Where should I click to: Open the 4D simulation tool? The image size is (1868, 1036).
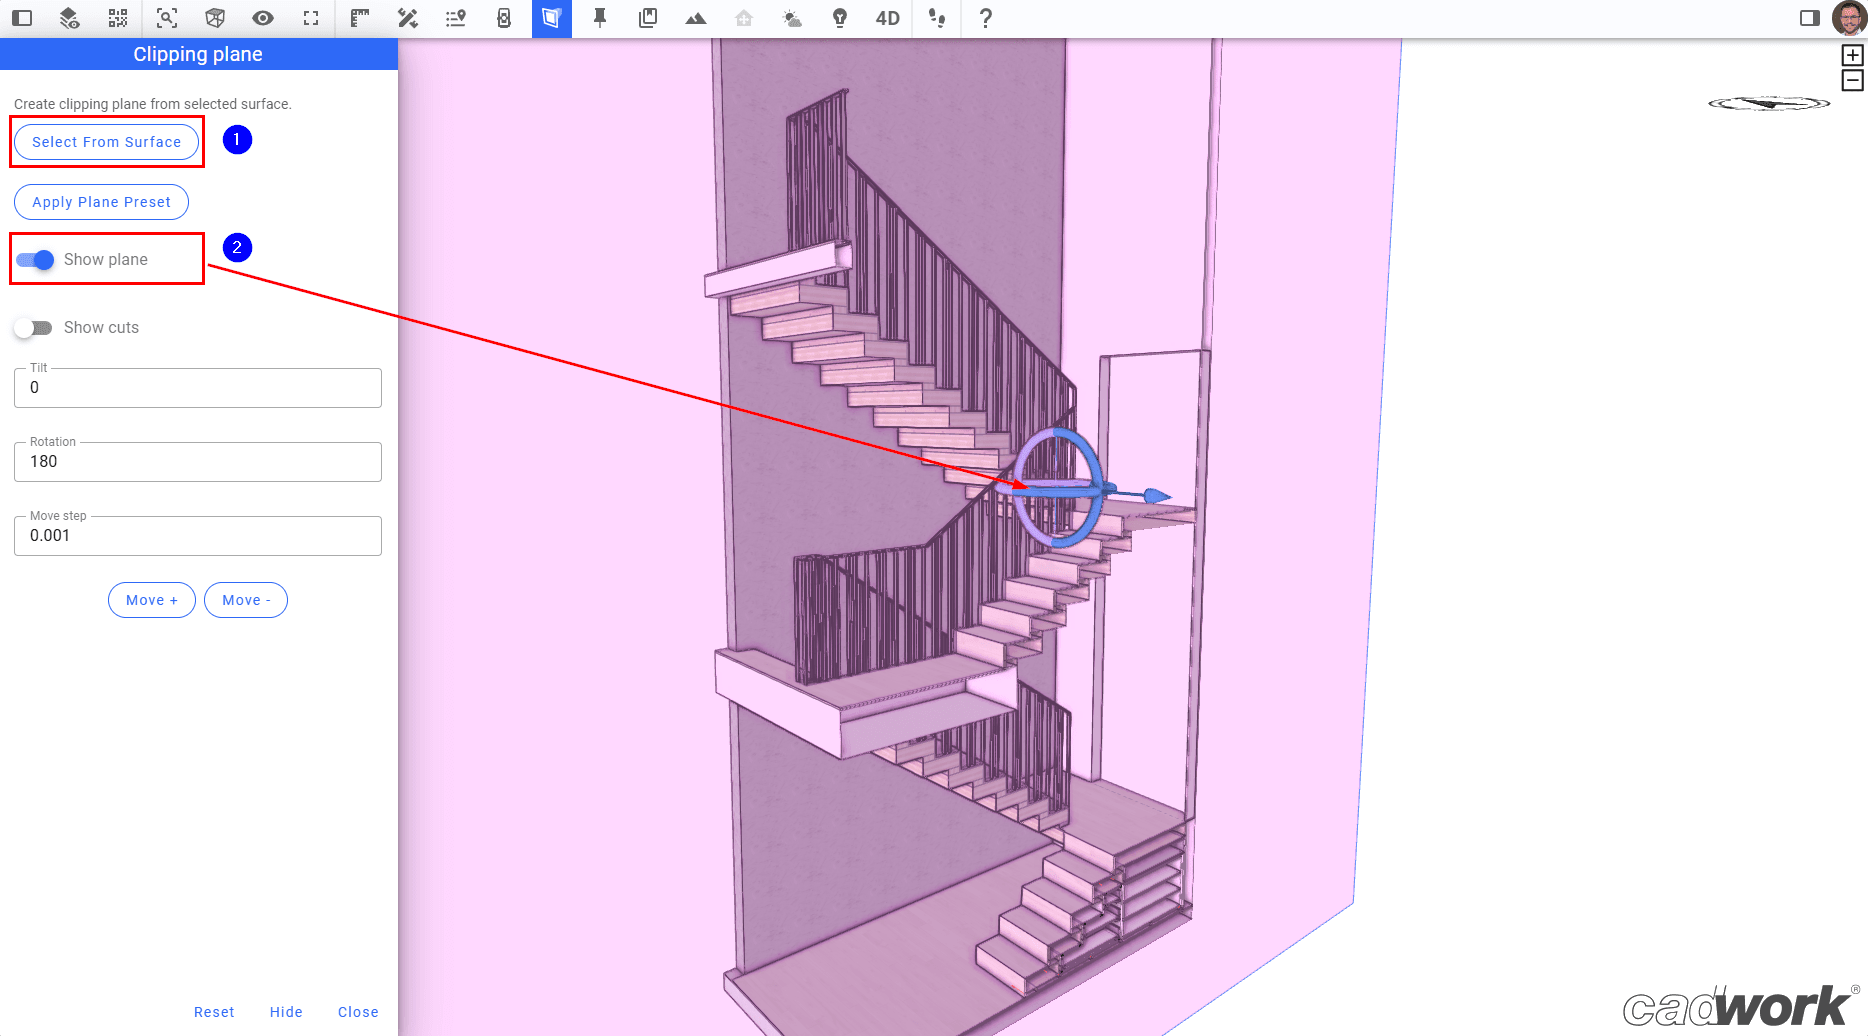885,18
